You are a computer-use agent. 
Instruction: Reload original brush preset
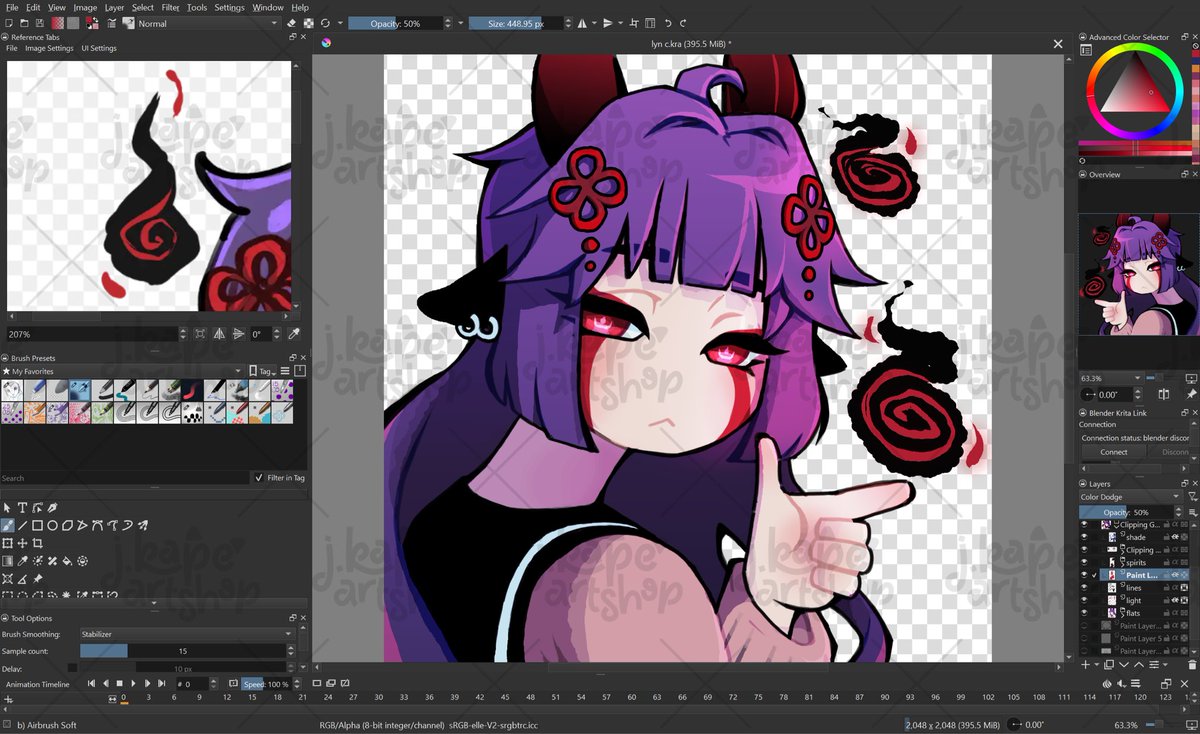325,23
